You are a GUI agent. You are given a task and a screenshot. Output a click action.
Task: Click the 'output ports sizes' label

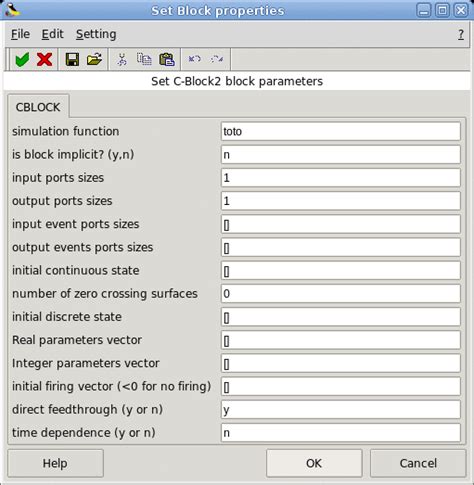pos(62,201)
